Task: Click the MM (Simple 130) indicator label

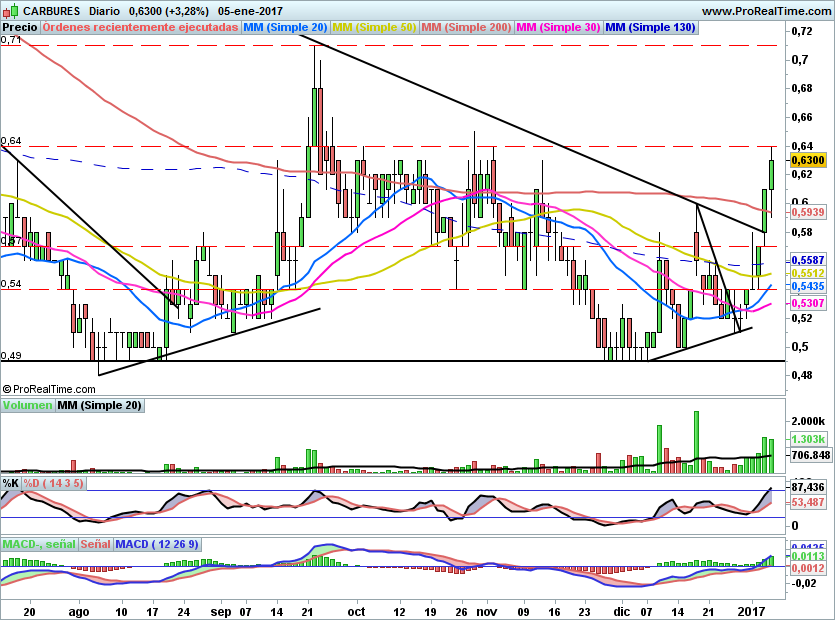Action: (x=650, y=28)
